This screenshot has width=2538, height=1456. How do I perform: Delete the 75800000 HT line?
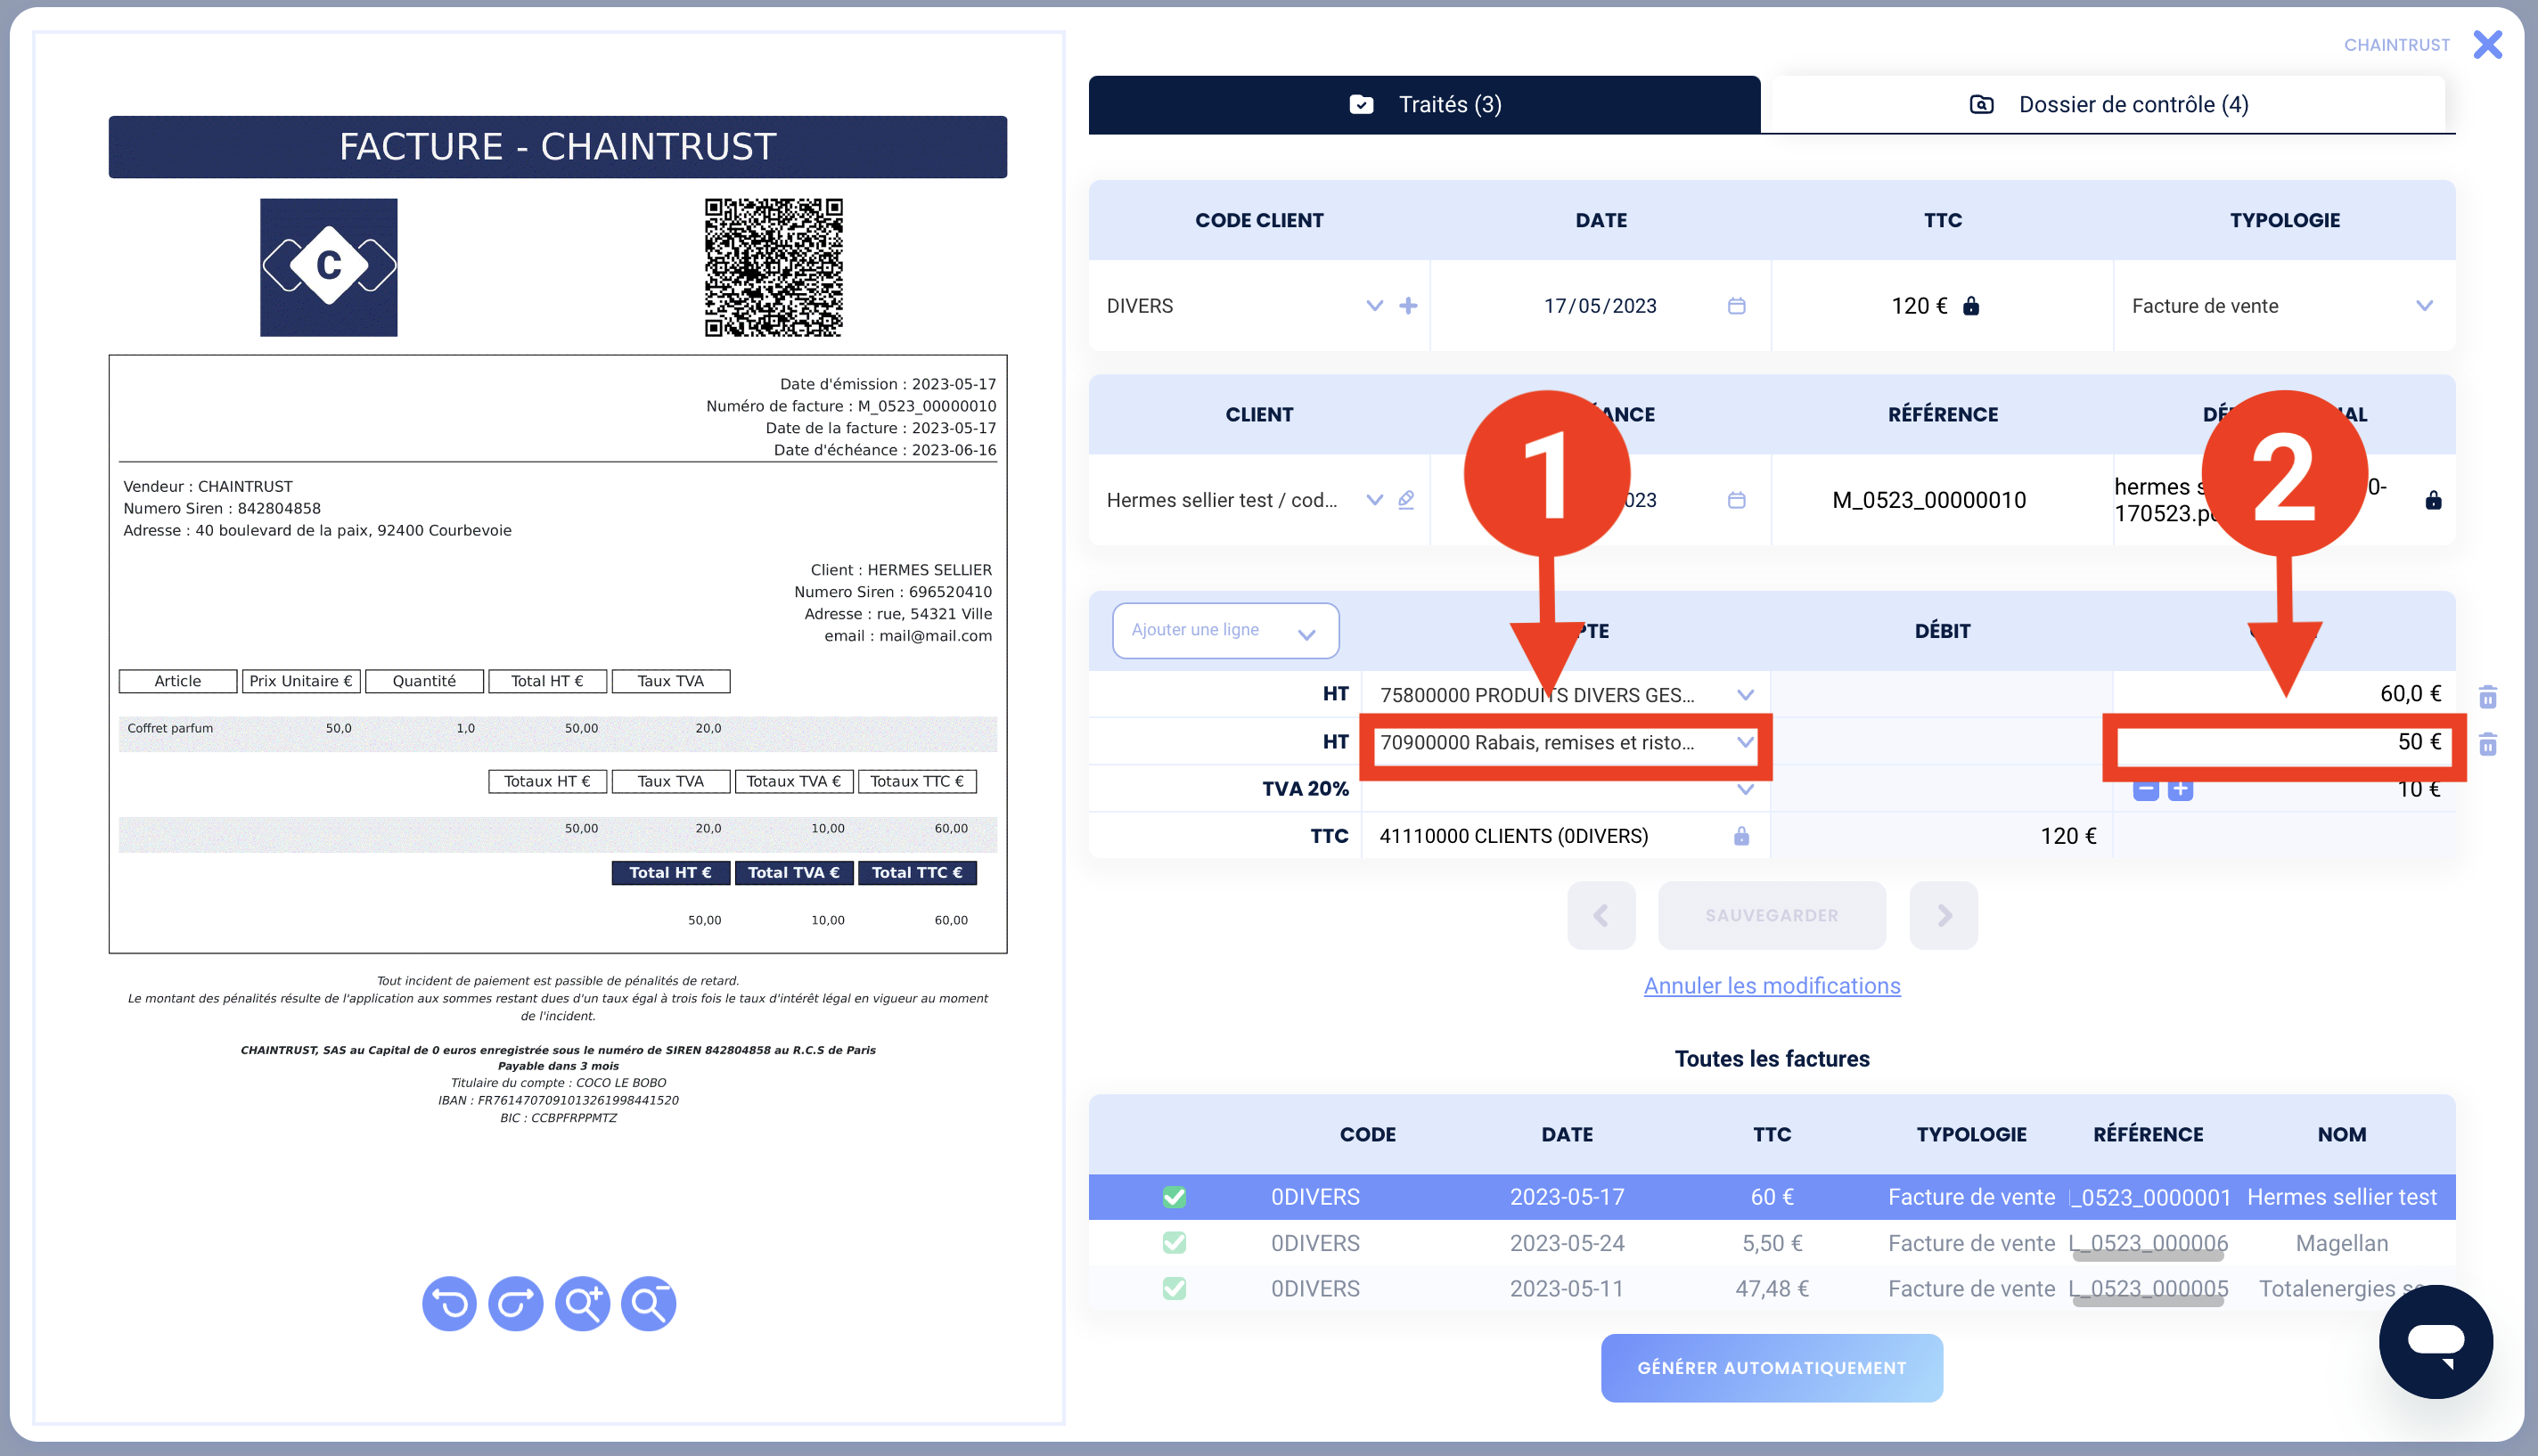(2488, 696)
